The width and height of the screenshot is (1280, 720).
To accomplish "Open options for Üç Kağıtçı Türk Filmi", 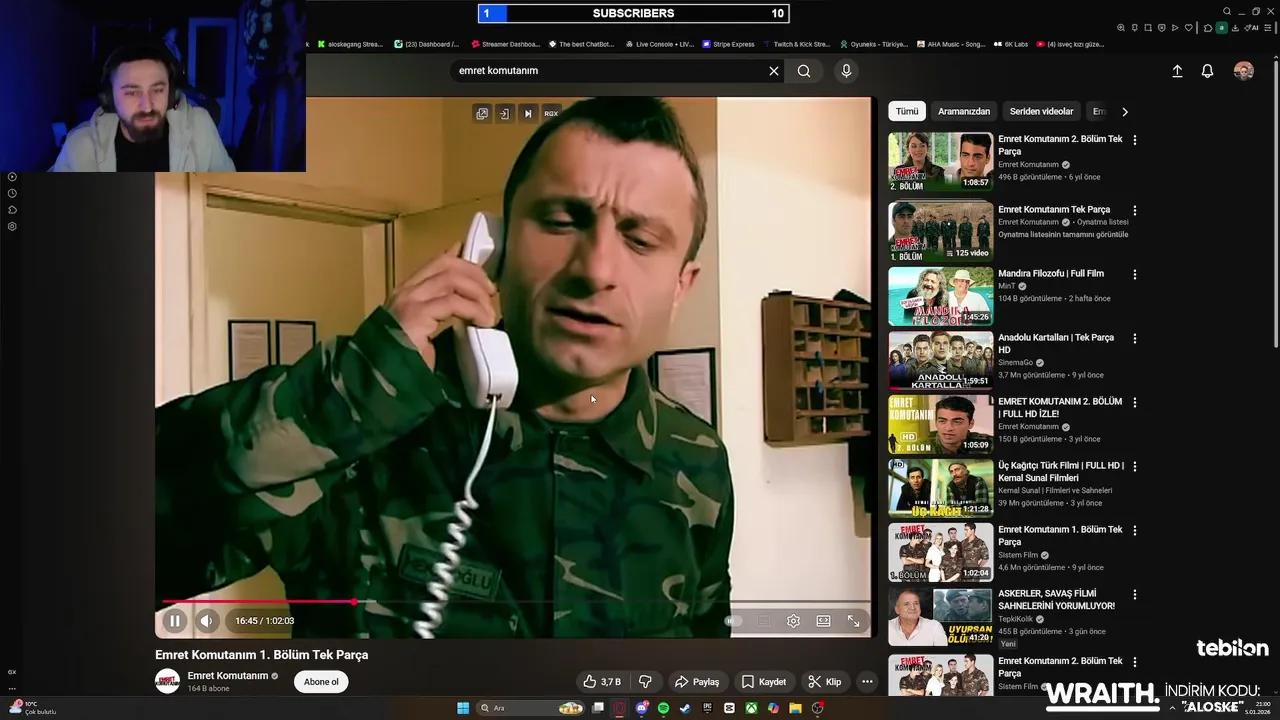I will click(1134, 466).
